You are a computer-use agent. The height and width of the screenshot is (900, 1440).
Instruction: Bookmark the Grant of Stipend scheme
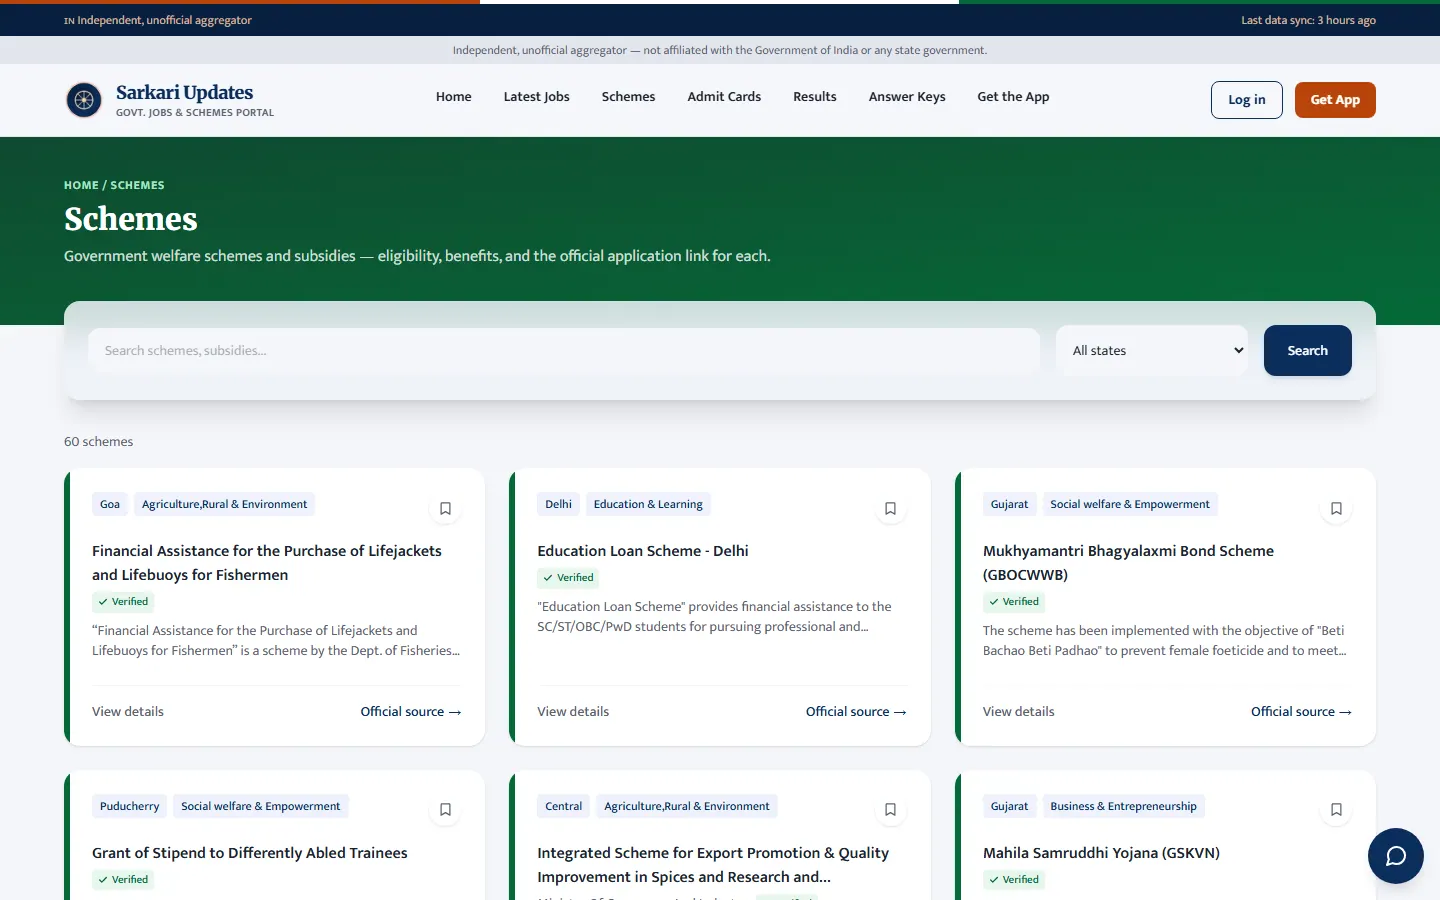pos(446,810)
